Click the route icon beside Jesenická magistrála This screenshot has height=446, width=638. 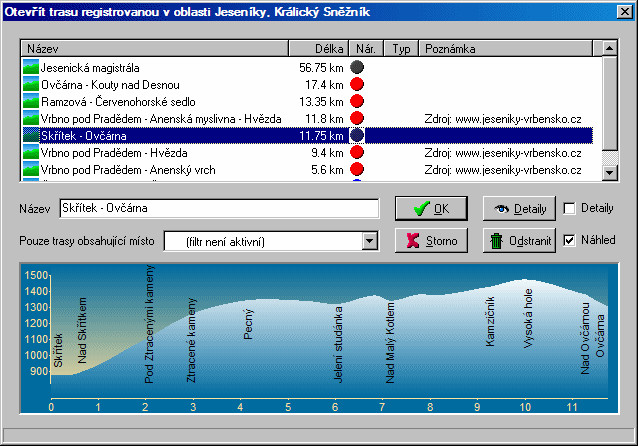(31, 67)
